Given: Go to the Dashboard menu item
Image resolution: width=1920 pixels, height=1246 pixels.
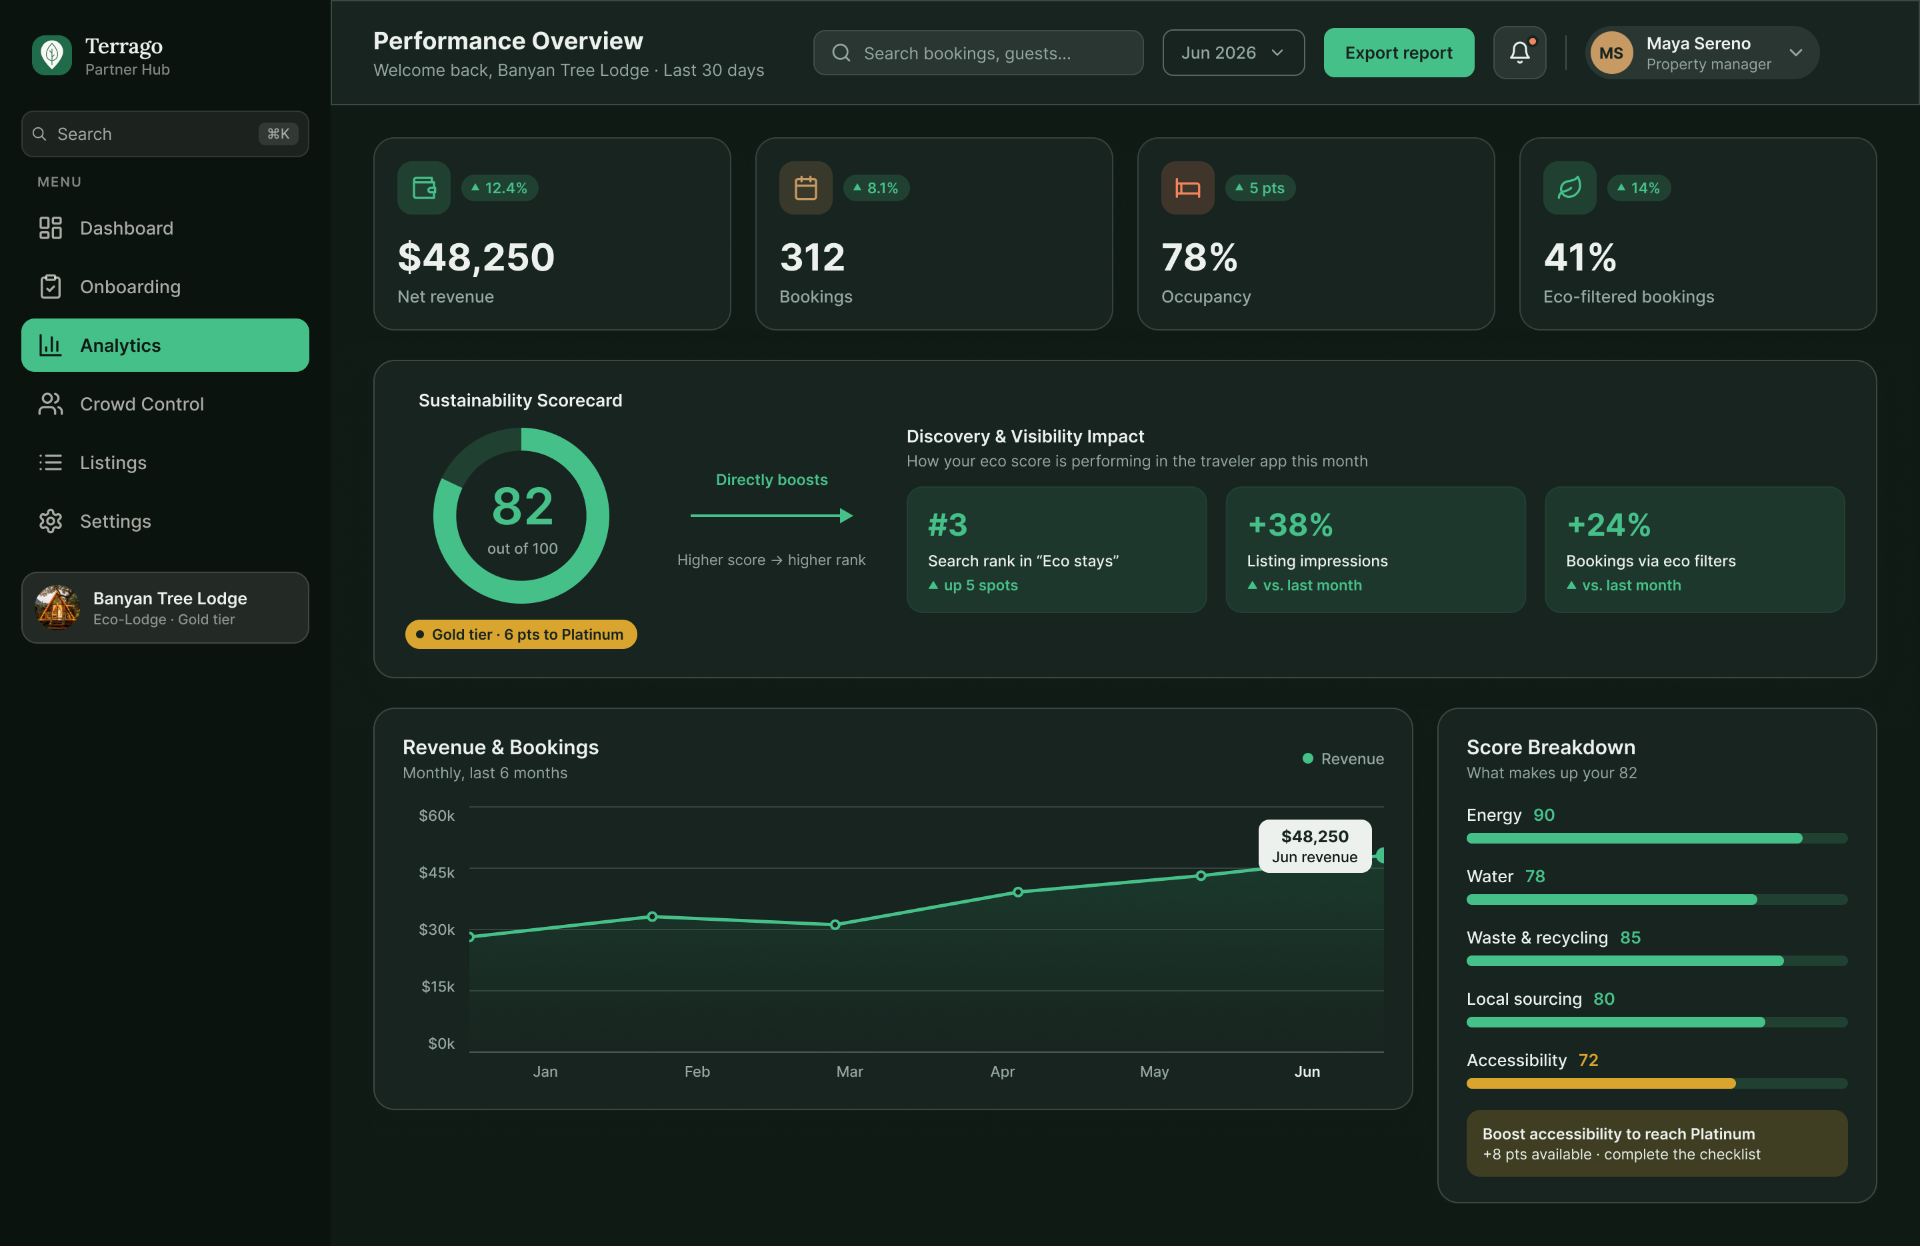Looking at the screenshot, I should click(x=165, y=228).
